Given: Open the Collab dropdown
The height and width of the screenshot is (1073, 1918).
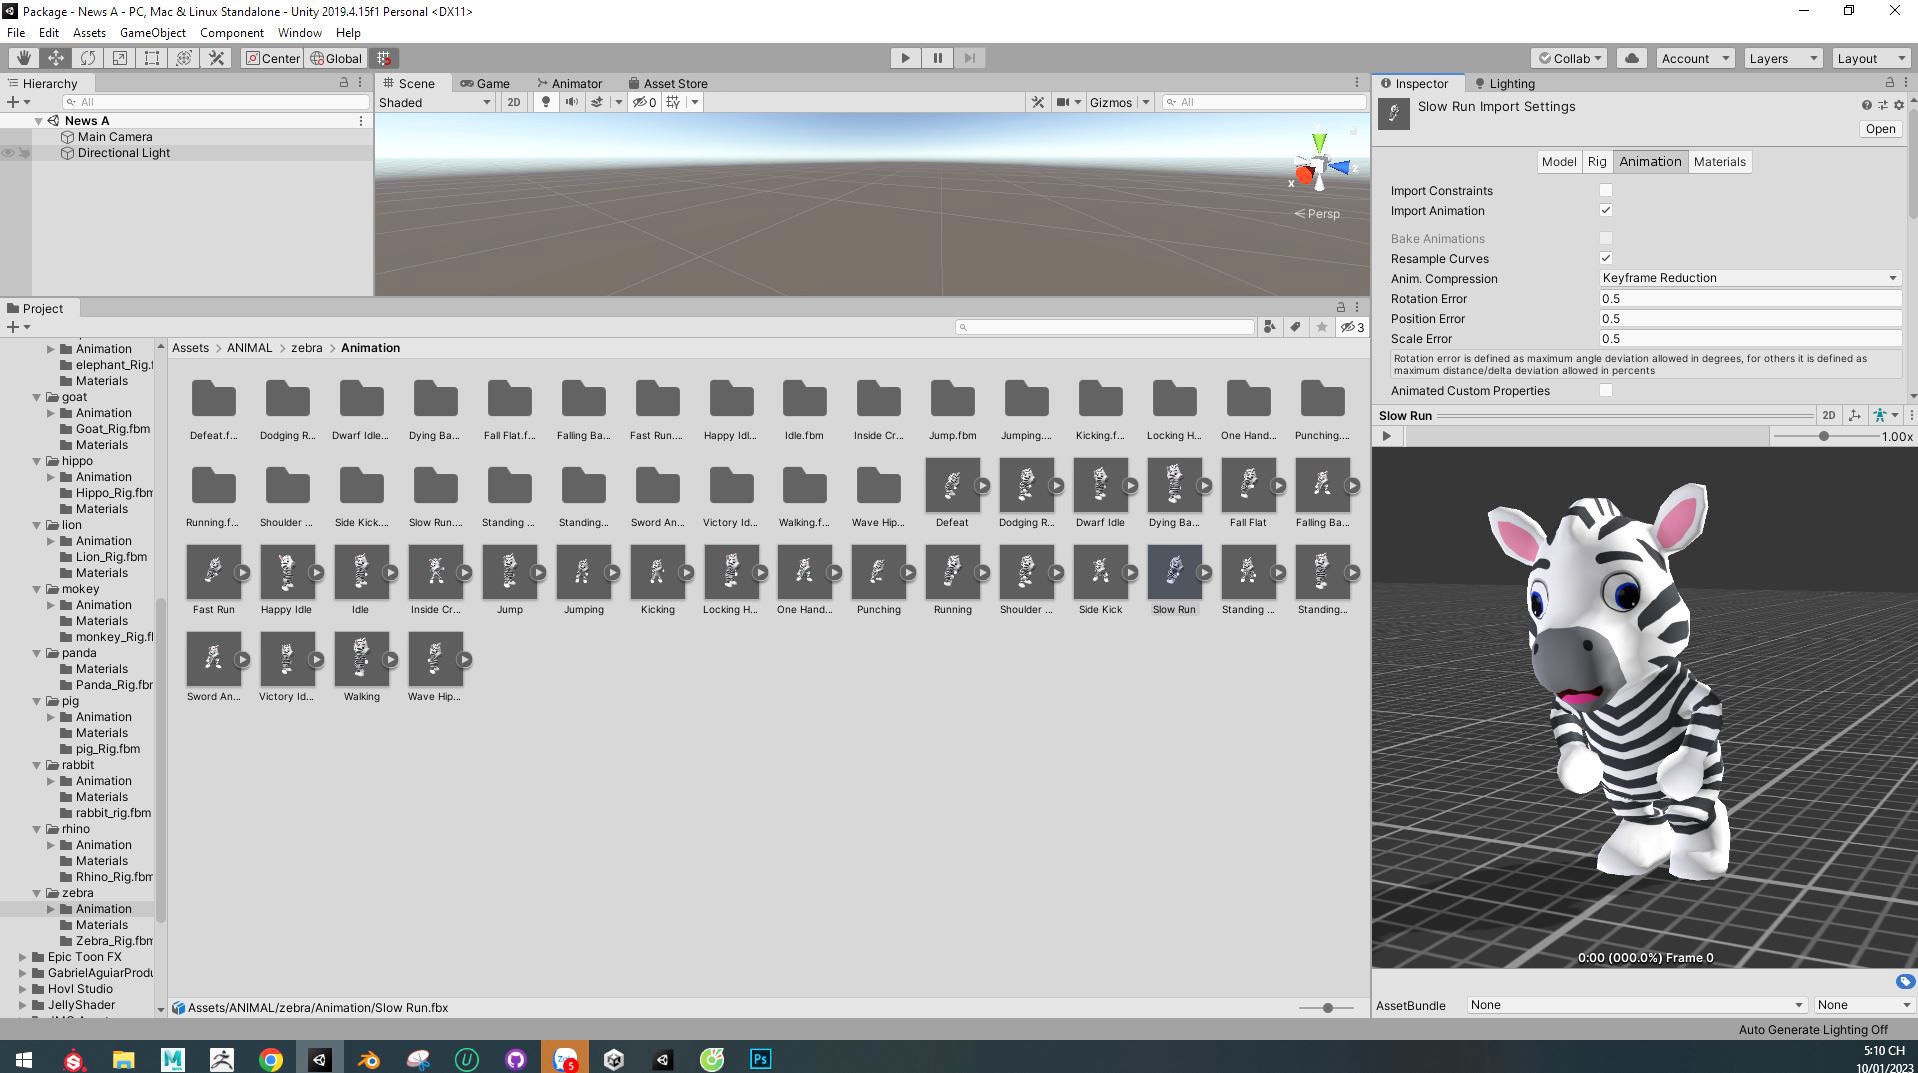Looking at the screenshot, I should [1568, 58].
